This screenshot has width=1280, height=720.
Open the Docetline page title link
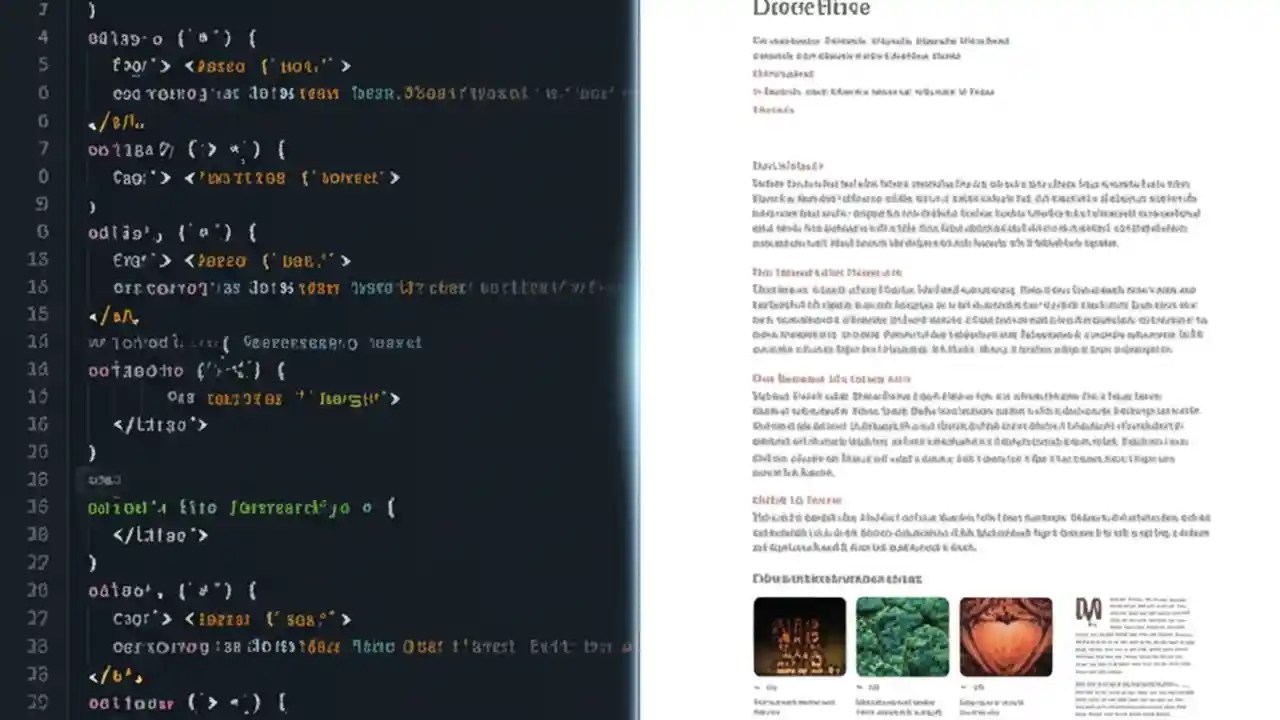point(810,9)
